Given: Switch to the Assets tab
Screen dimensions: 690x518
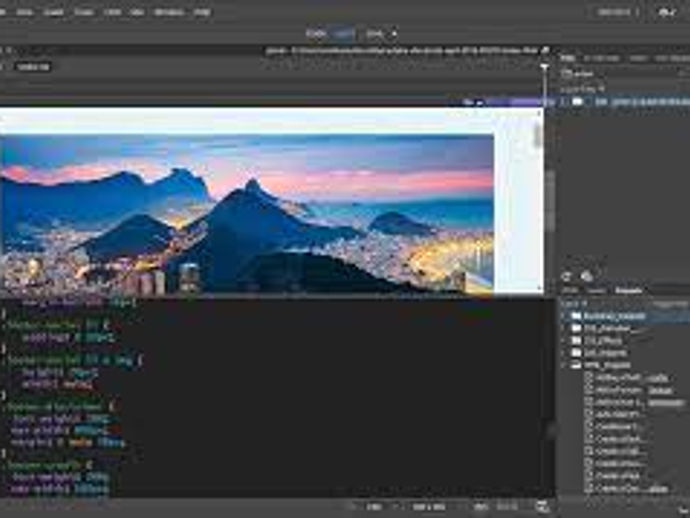Looking at the screenshot, I should pos(597,290).
